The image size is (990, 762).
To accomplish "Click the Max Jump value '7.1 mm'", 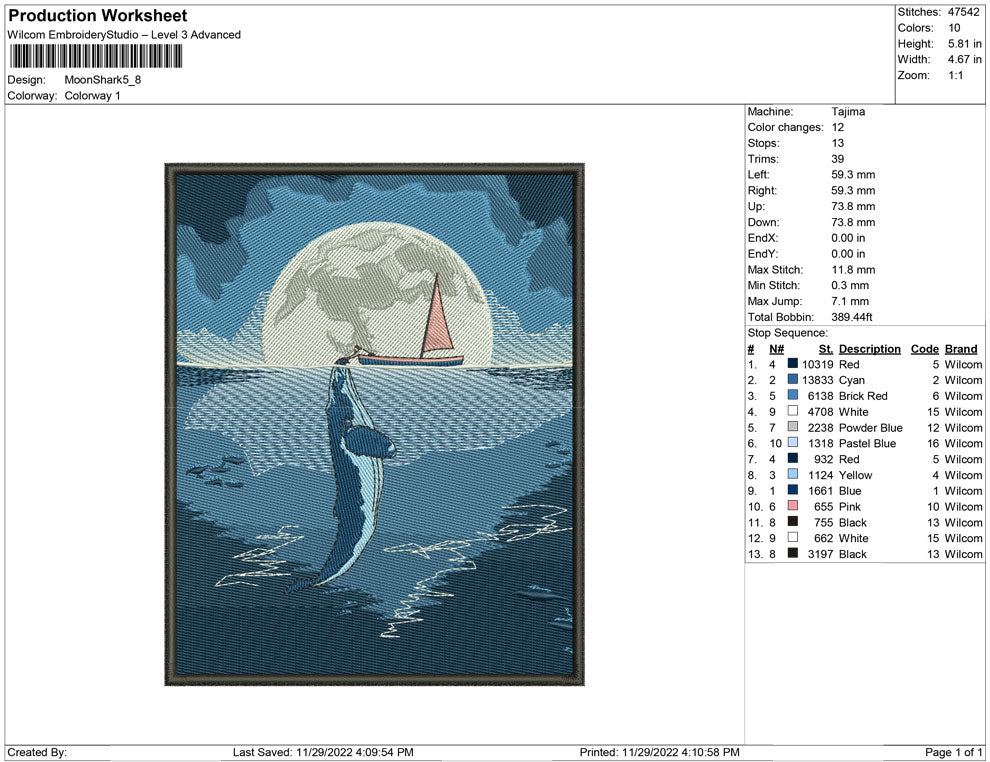I will (x=850, y=301).
